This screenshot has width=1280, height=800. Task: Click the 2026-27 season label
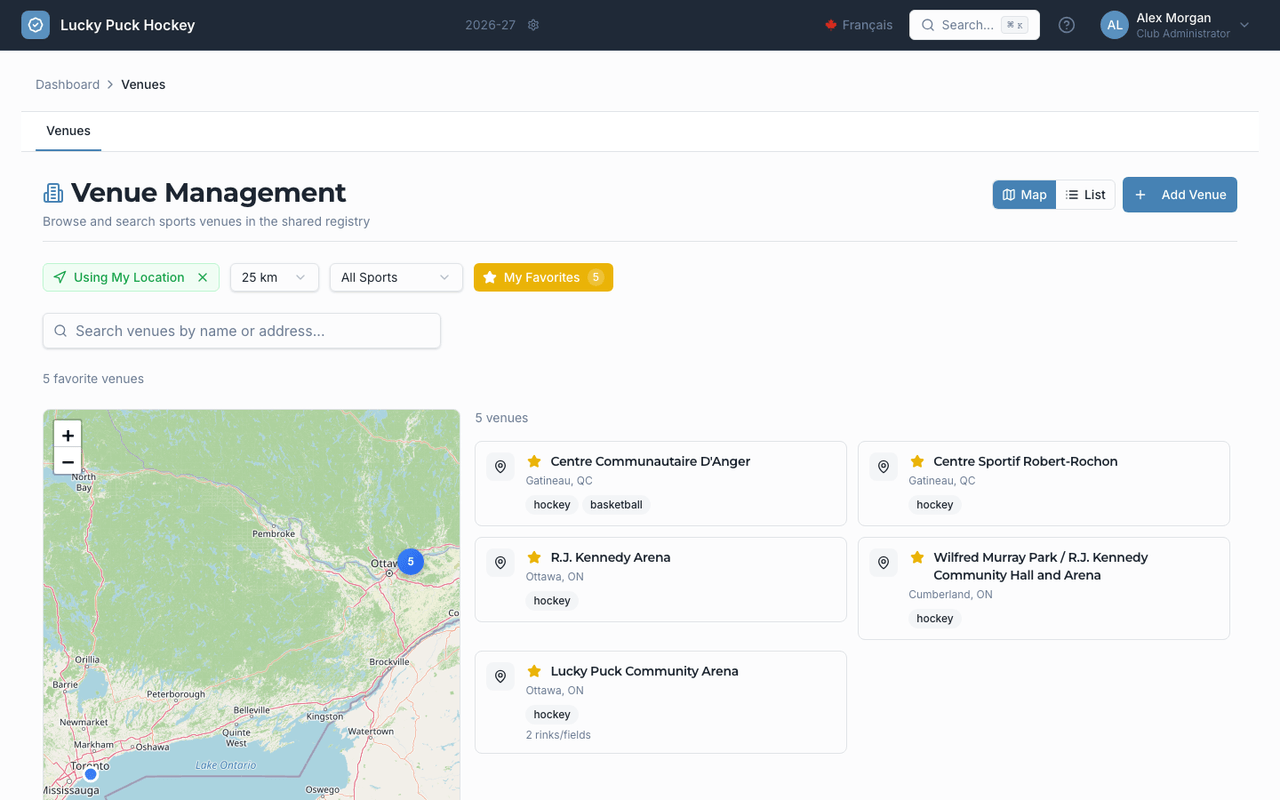click(x=490, y=25)
